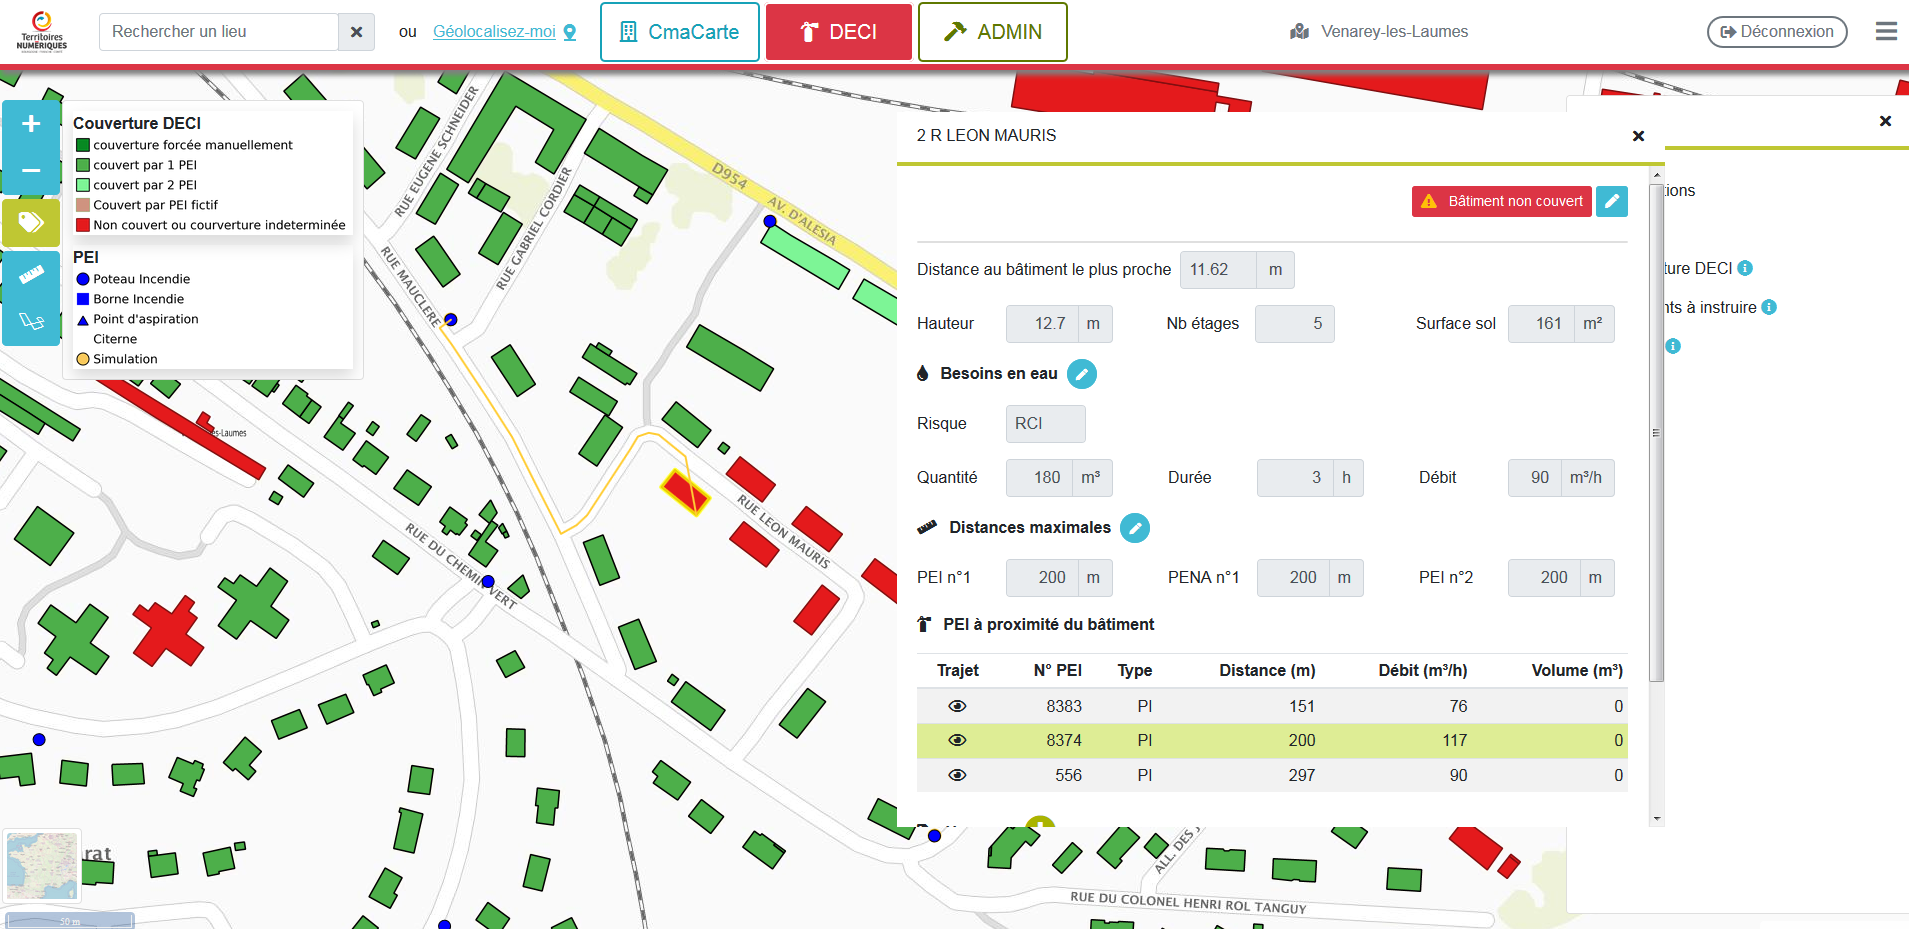Select the ruler measurement tool
The width and height of the screenshot is (1909, 929).
(x=31, y=274)
